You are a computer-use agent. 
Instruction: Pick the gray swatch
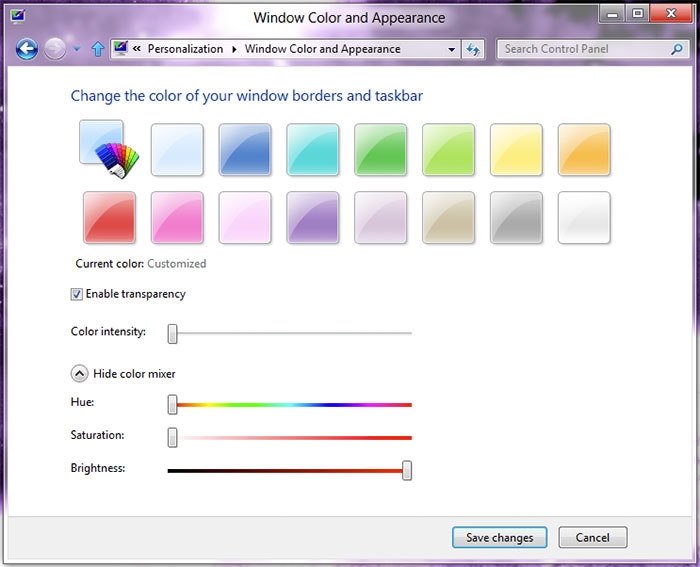coord(517,217)
